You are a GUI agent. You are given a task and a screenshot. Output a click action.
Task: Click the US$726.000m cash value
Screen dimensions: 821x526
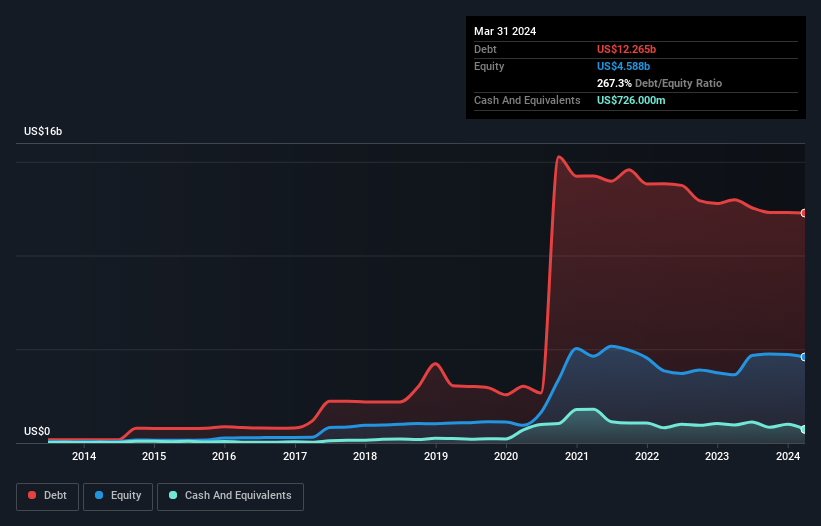coord(631,100)
